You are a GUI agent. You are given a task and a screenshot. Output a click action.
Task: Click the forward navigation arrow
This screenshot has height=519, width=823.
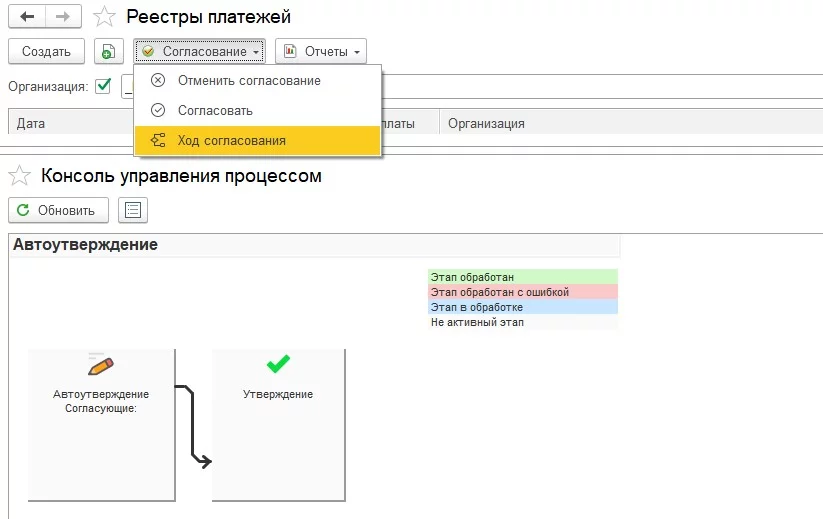click(x=62, y=17)
